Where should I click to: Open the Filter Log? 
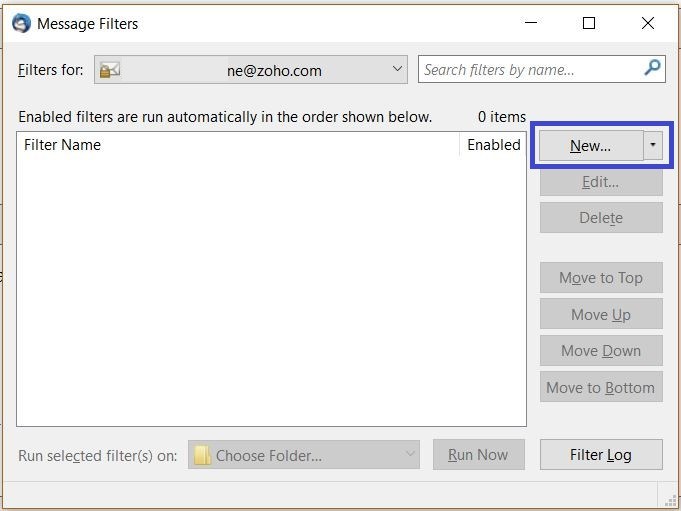601,455
